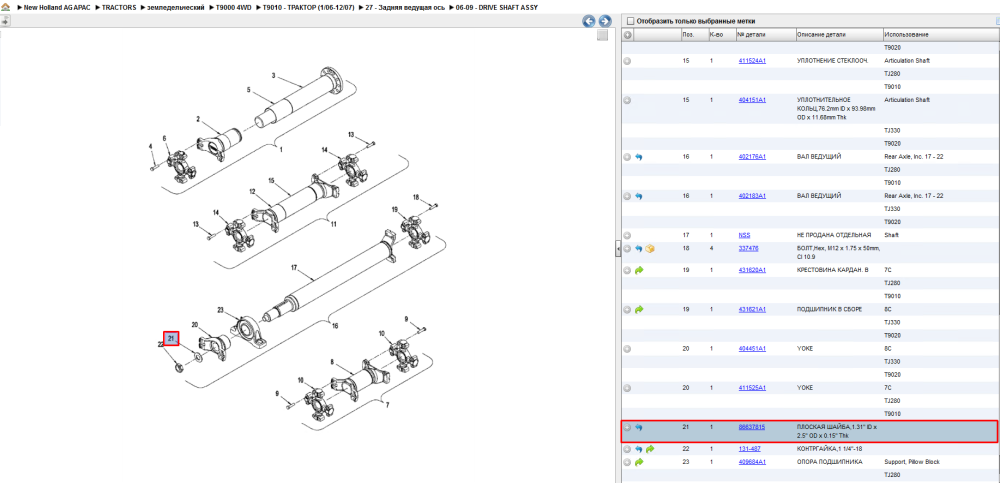Go to the previous diagram with the back arrow
Image resolution: width=1000 pixels, height=483 pixels.
[x=589, y=21]
